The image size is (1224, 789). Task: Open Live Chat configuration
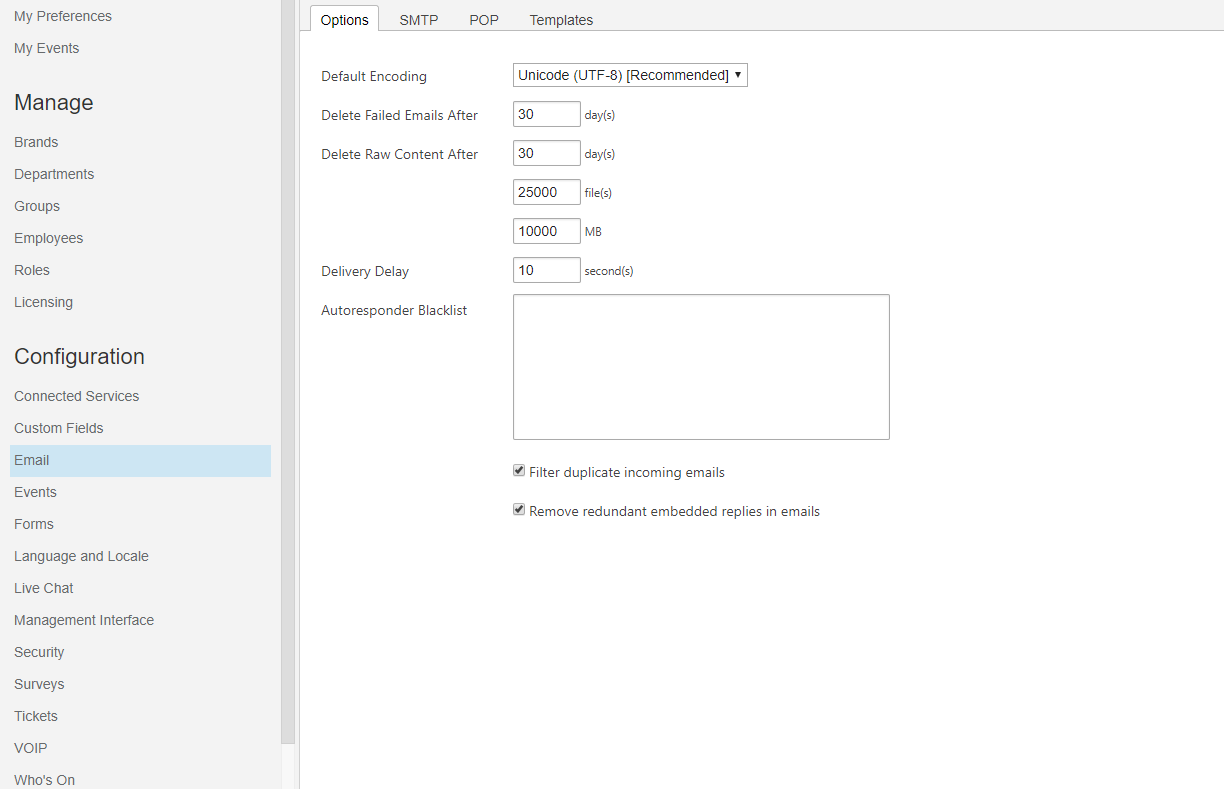coord(44,588)
